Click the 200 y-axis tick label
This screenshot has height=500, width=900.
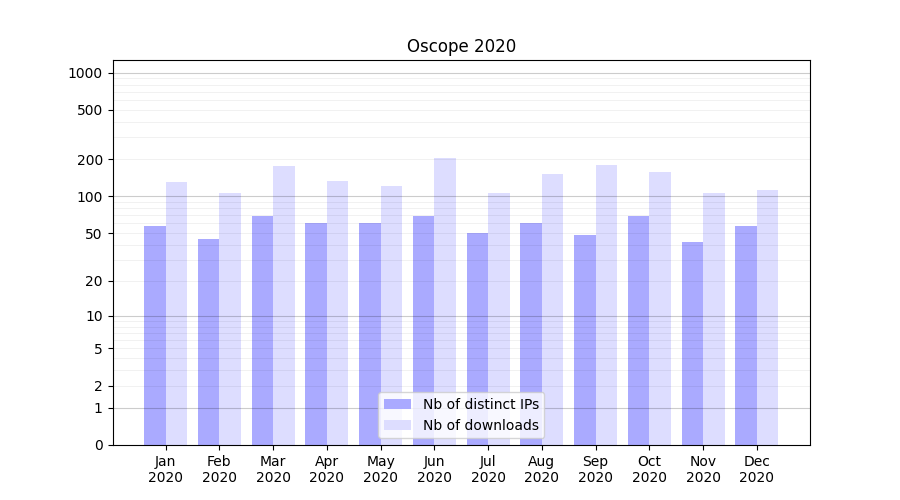click(x=89, y=160)
